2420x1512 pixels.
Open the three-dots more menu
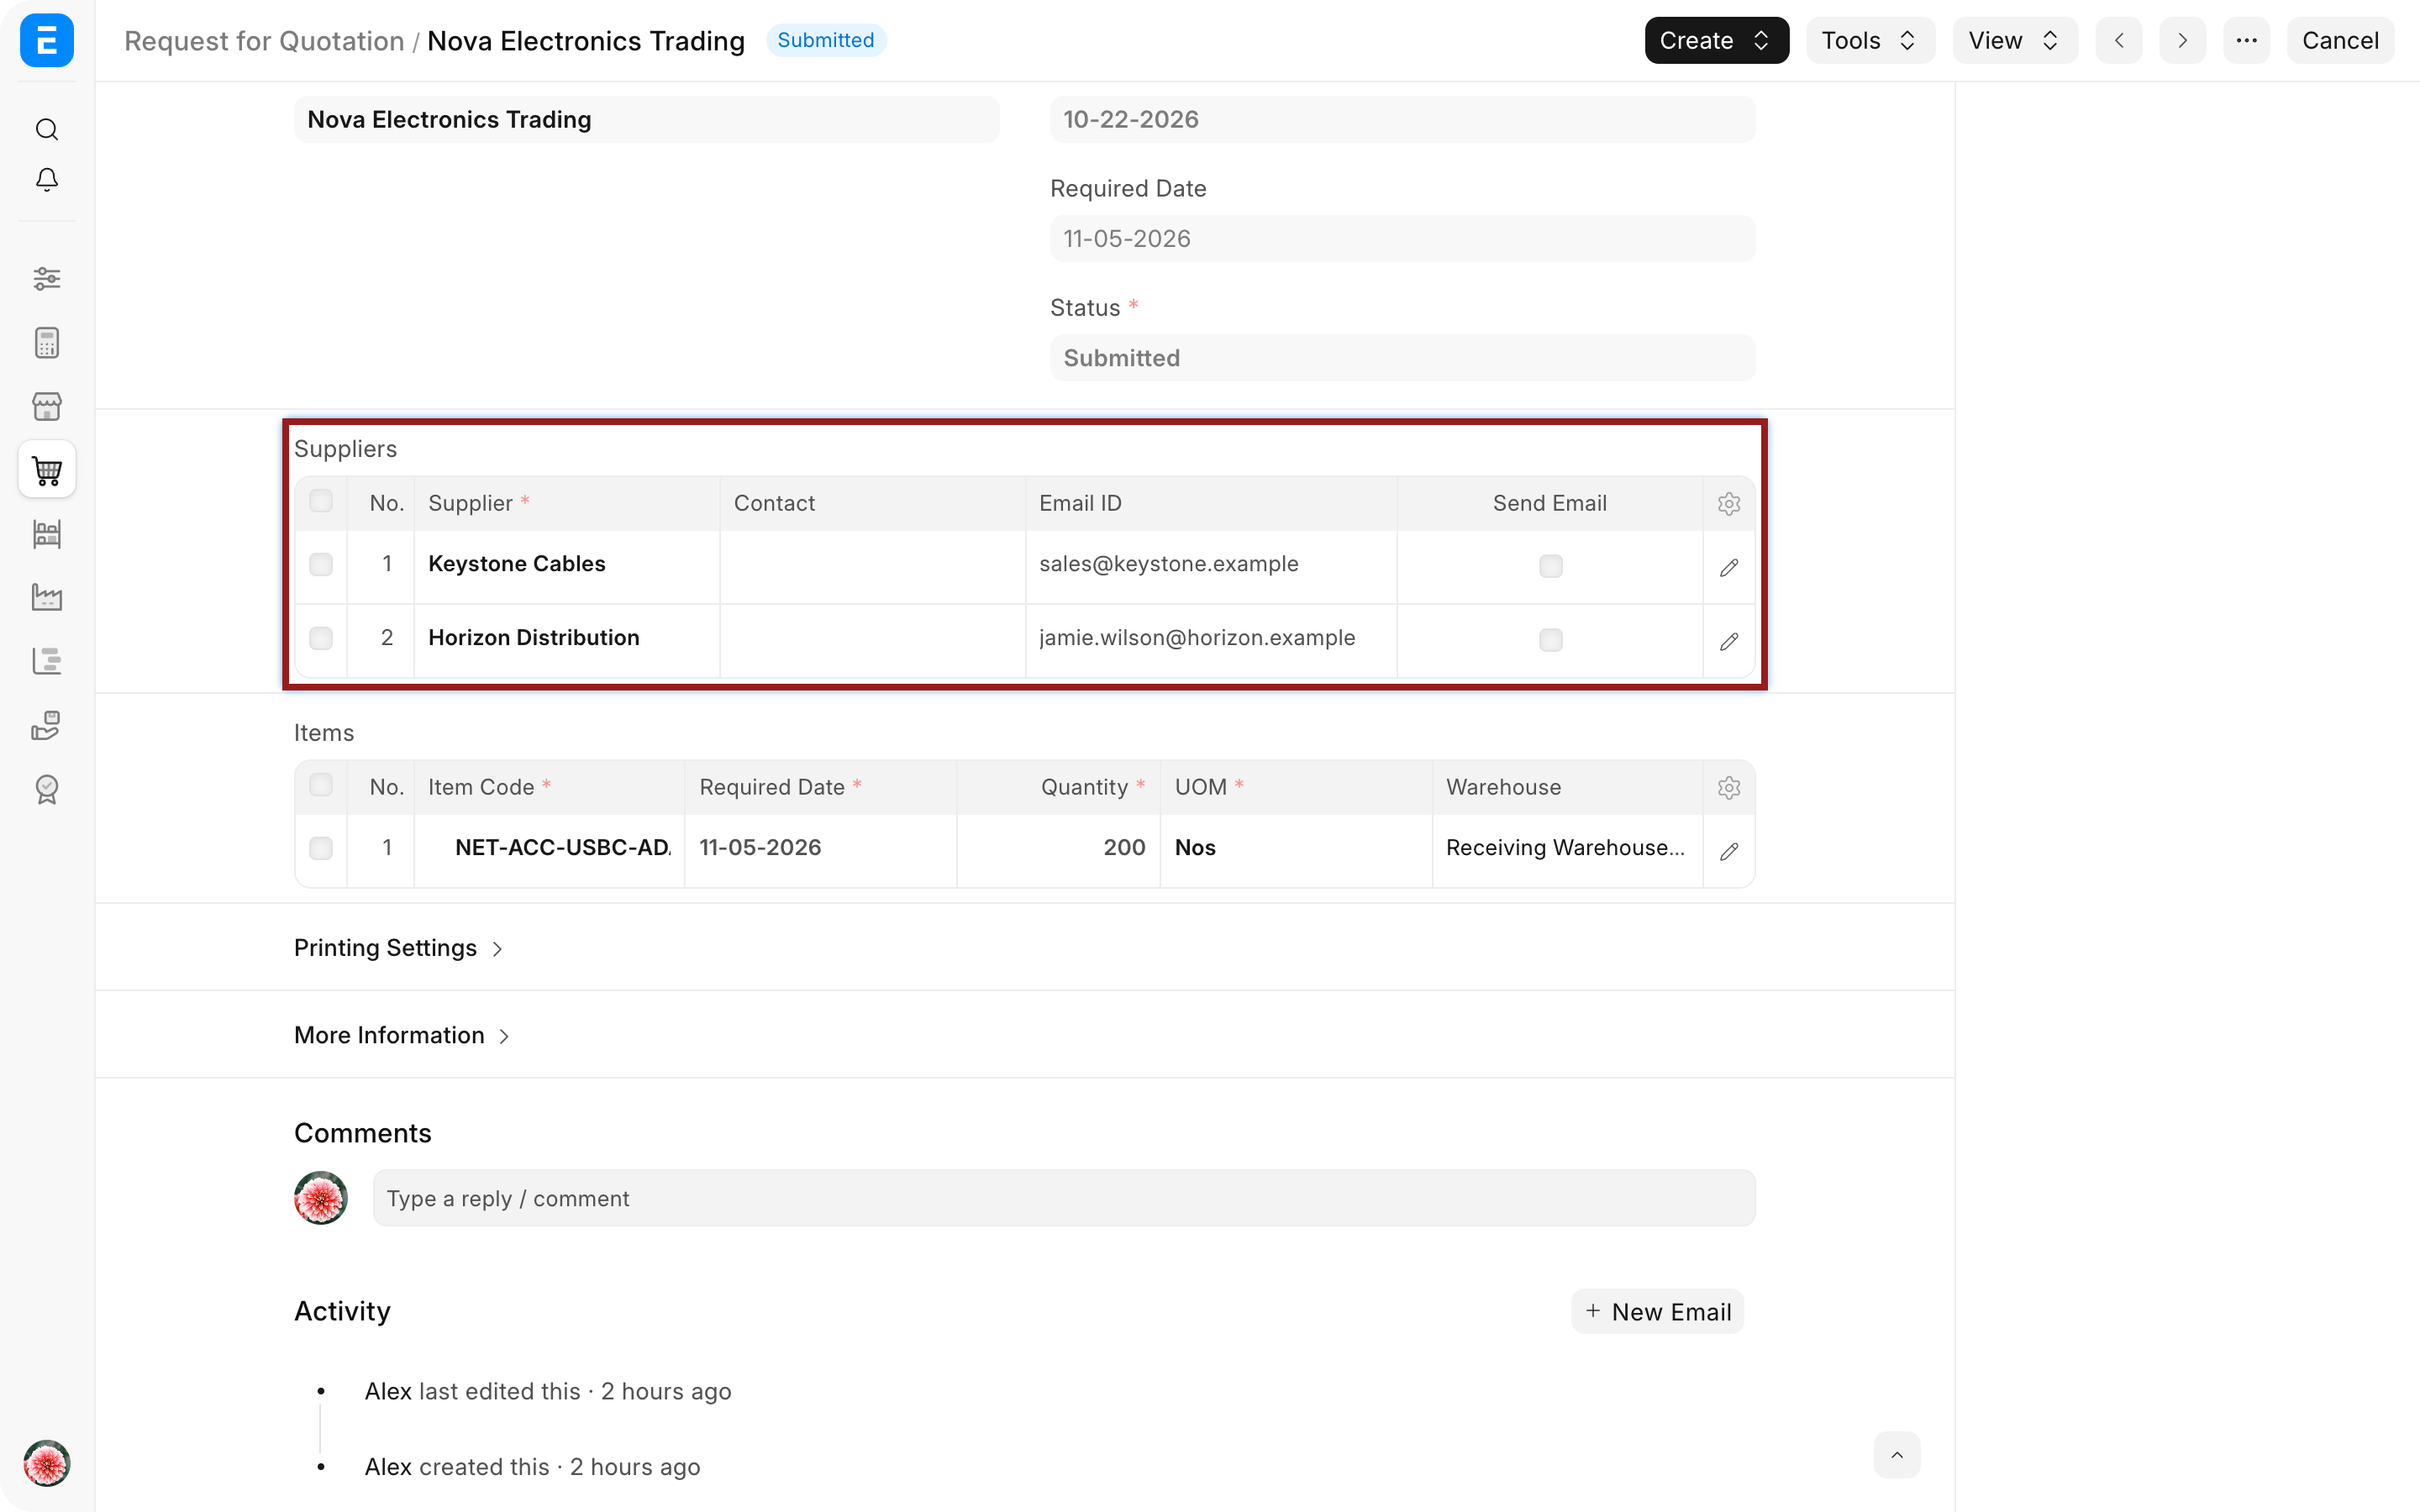(x=2246, y=41)
